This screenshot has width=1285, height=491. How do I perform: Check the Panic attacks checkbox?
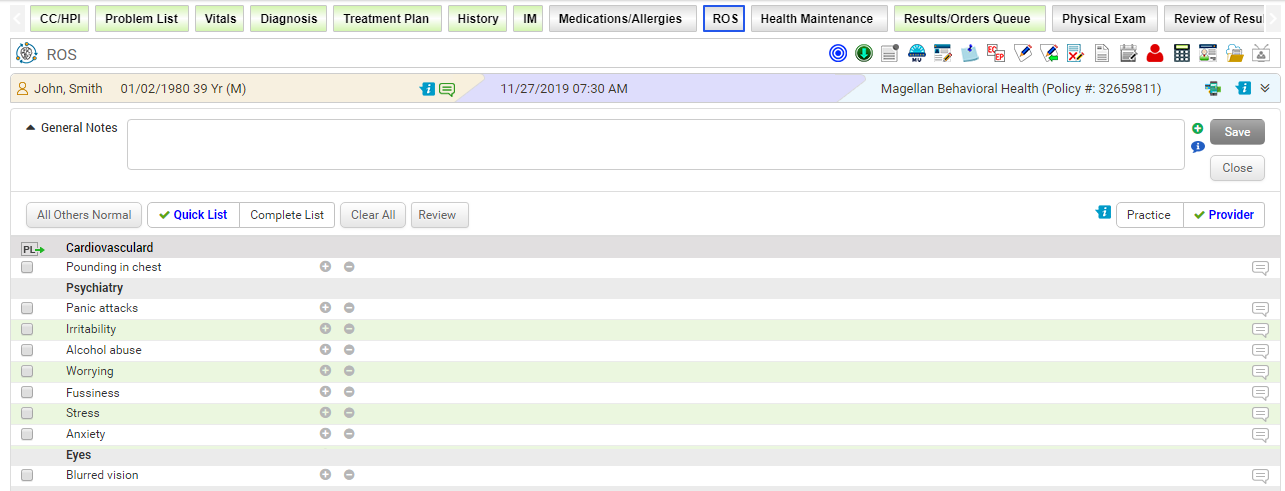click(x=27, y=309)
